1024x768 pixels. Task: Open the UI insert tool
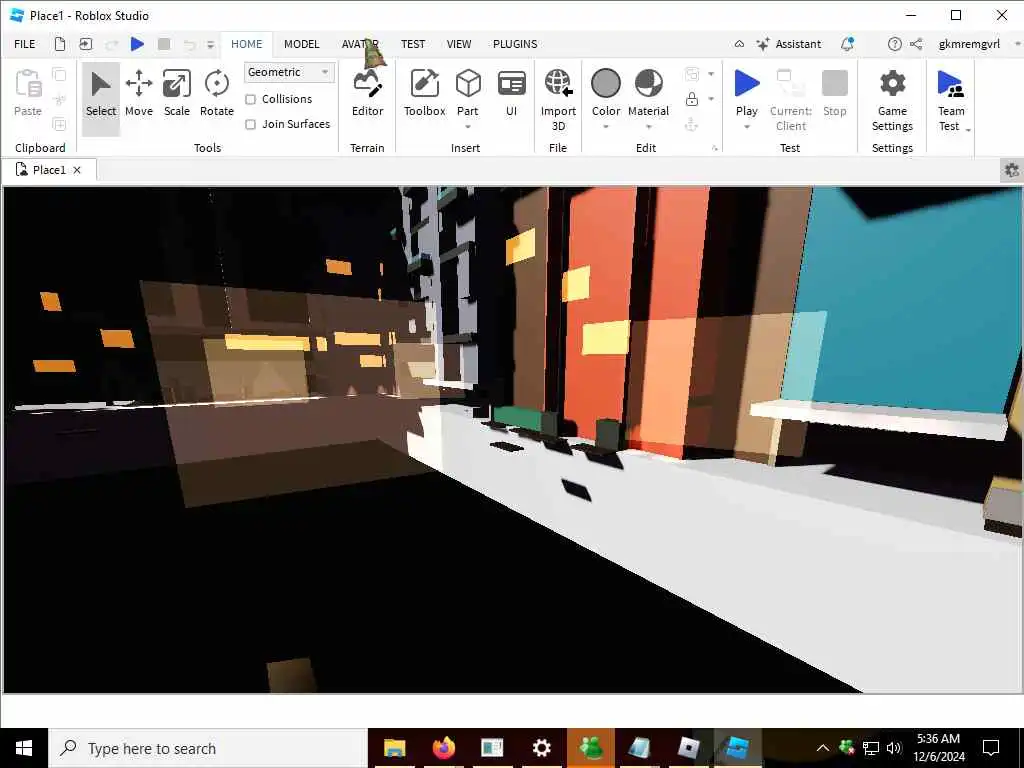[511, 94]
